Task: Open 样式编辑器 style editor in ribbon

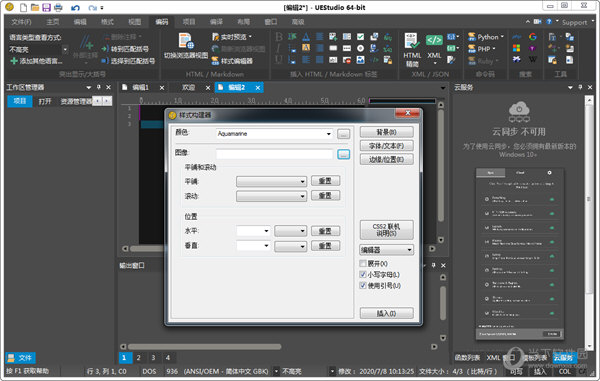Action: tap(232, 61)
